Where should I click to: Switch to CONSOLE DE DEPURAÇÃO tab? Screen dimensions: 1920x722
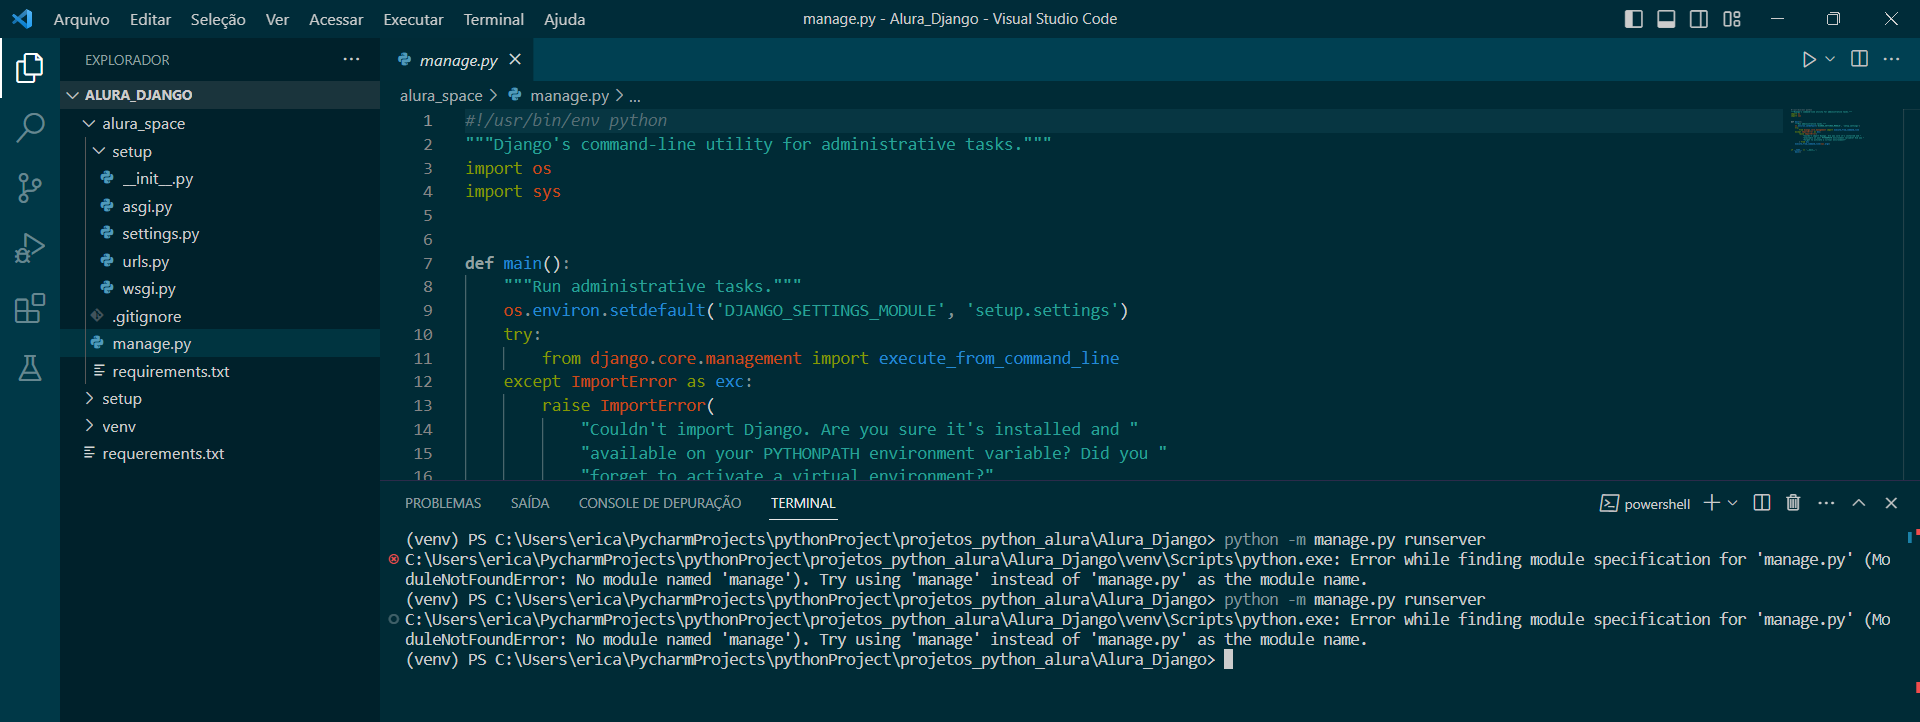660,503
